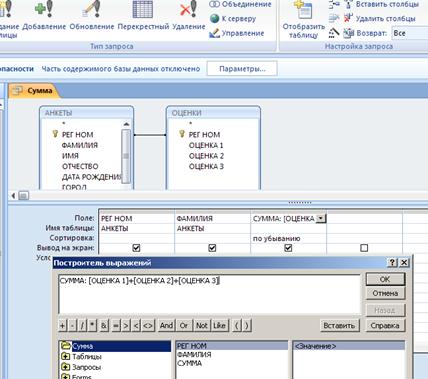Click the Отмена cancel button

pos(385,293)
